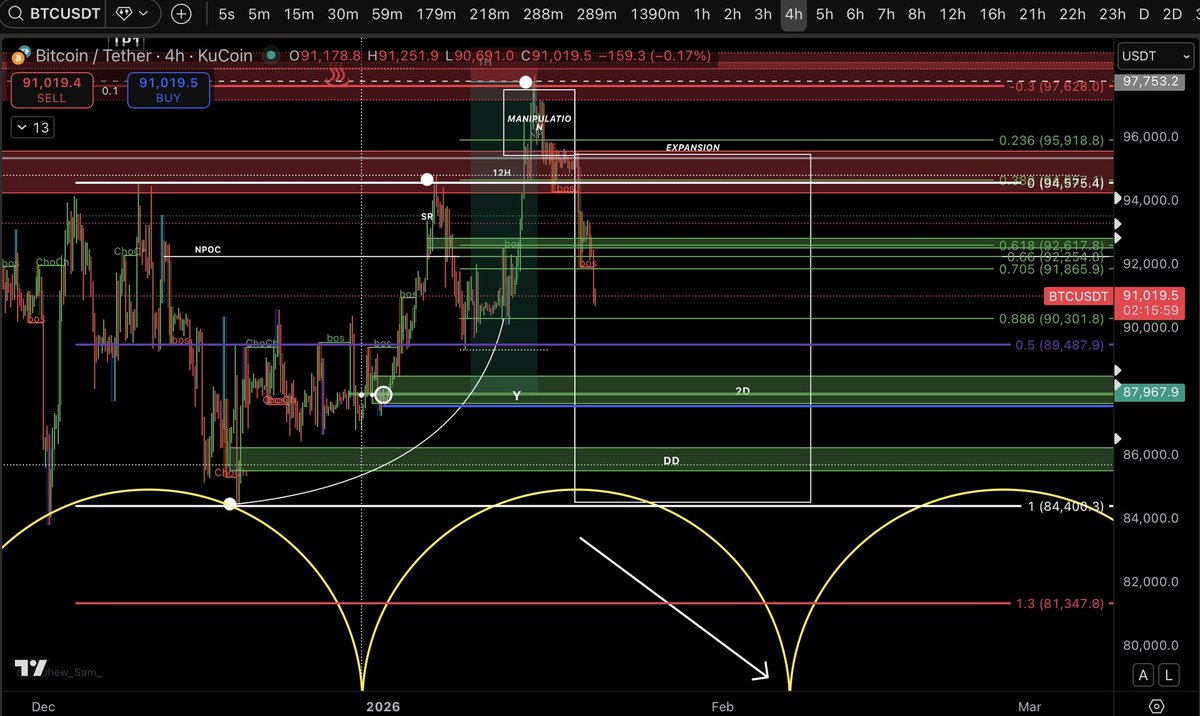Expand the 13 indicators legend
Screen dimensions: 1200x716
pos(34,127)
